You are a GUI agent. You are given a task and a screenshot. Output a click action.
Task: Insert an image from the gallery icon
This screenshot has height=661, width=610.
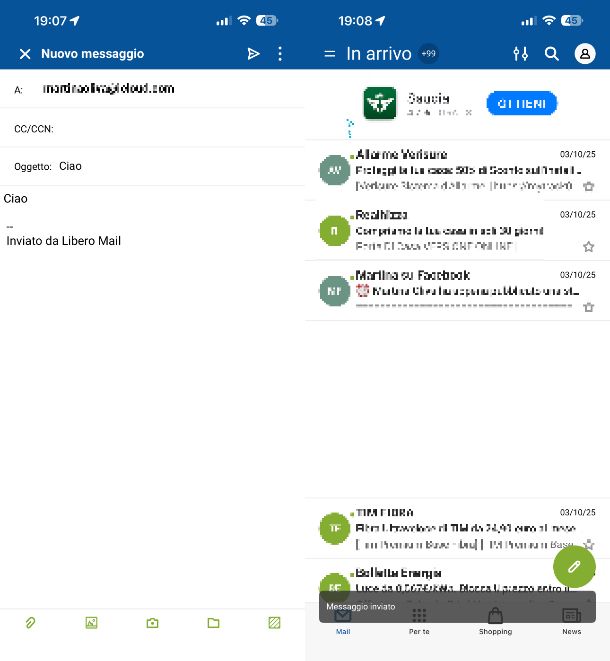[x=91, y=623]
